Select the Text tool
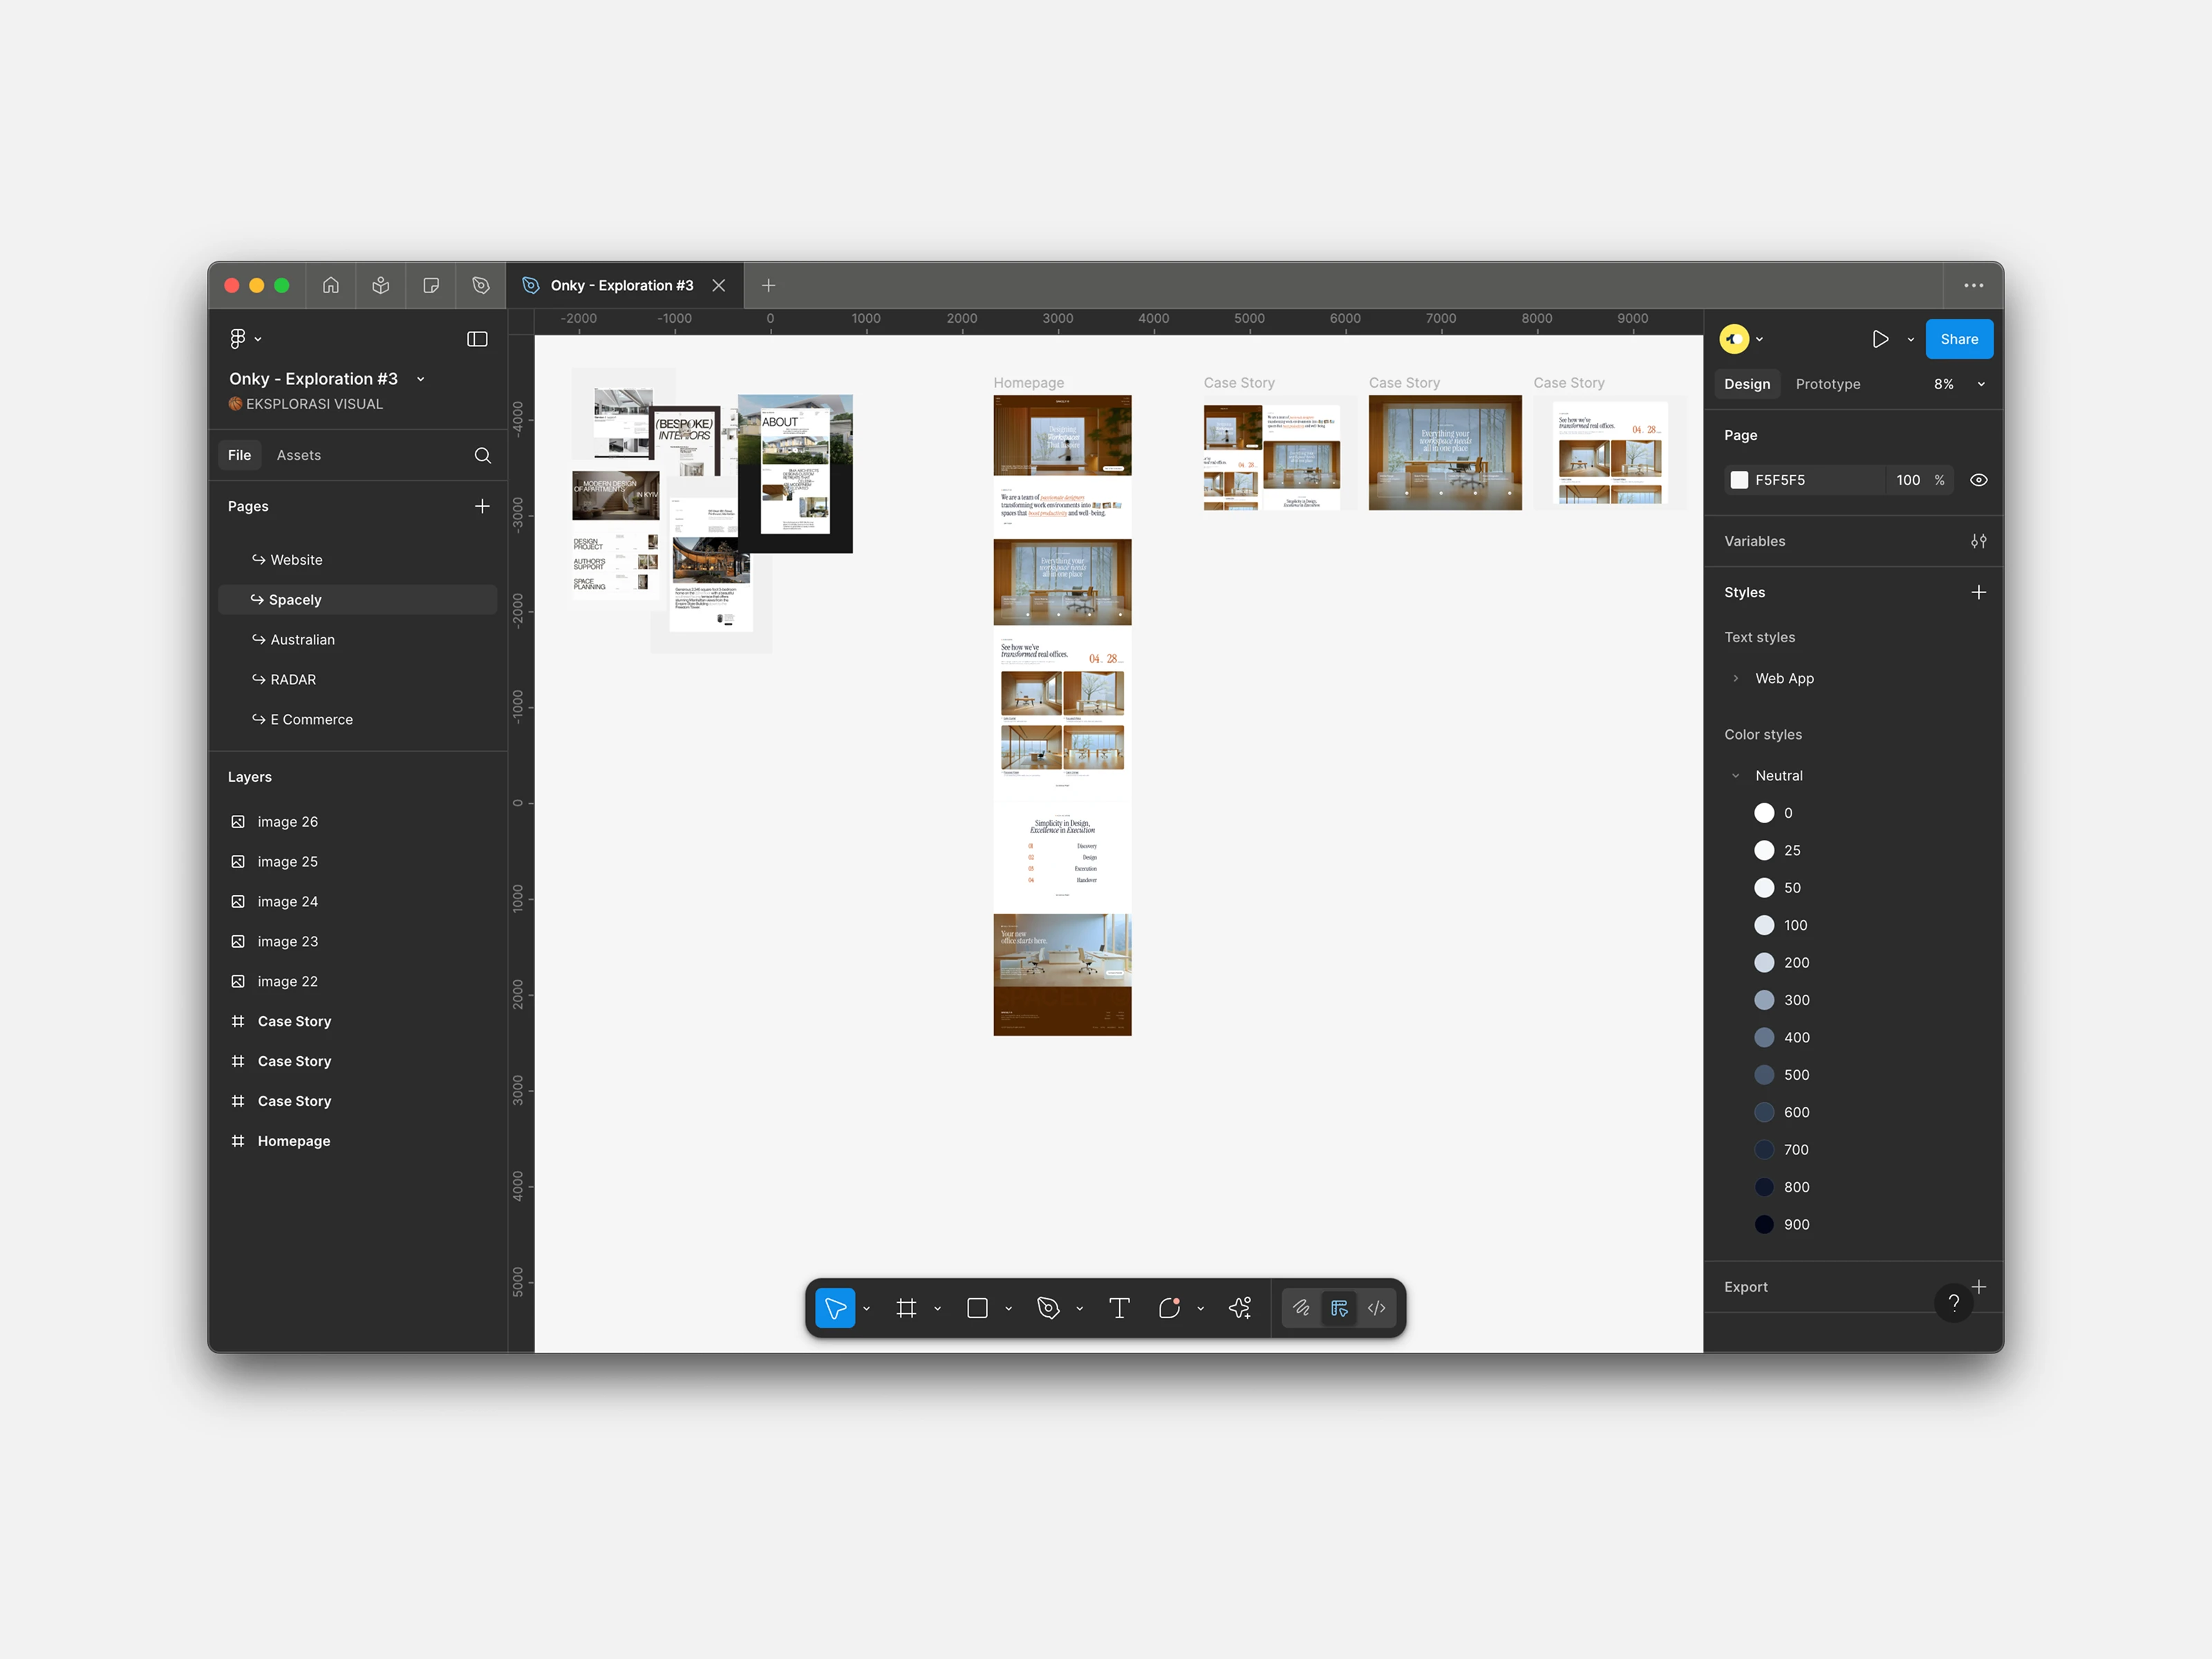 1119,1308
